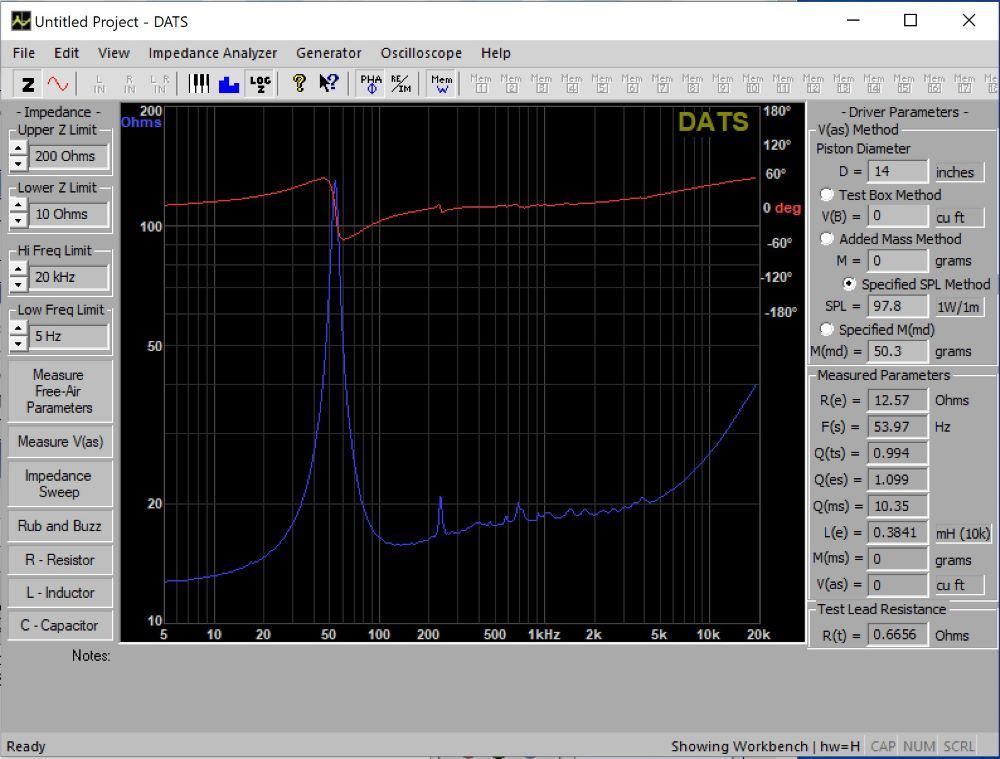Click the Measure Free-Air Parameters button

pyautogui.click(x=60, y=391)
